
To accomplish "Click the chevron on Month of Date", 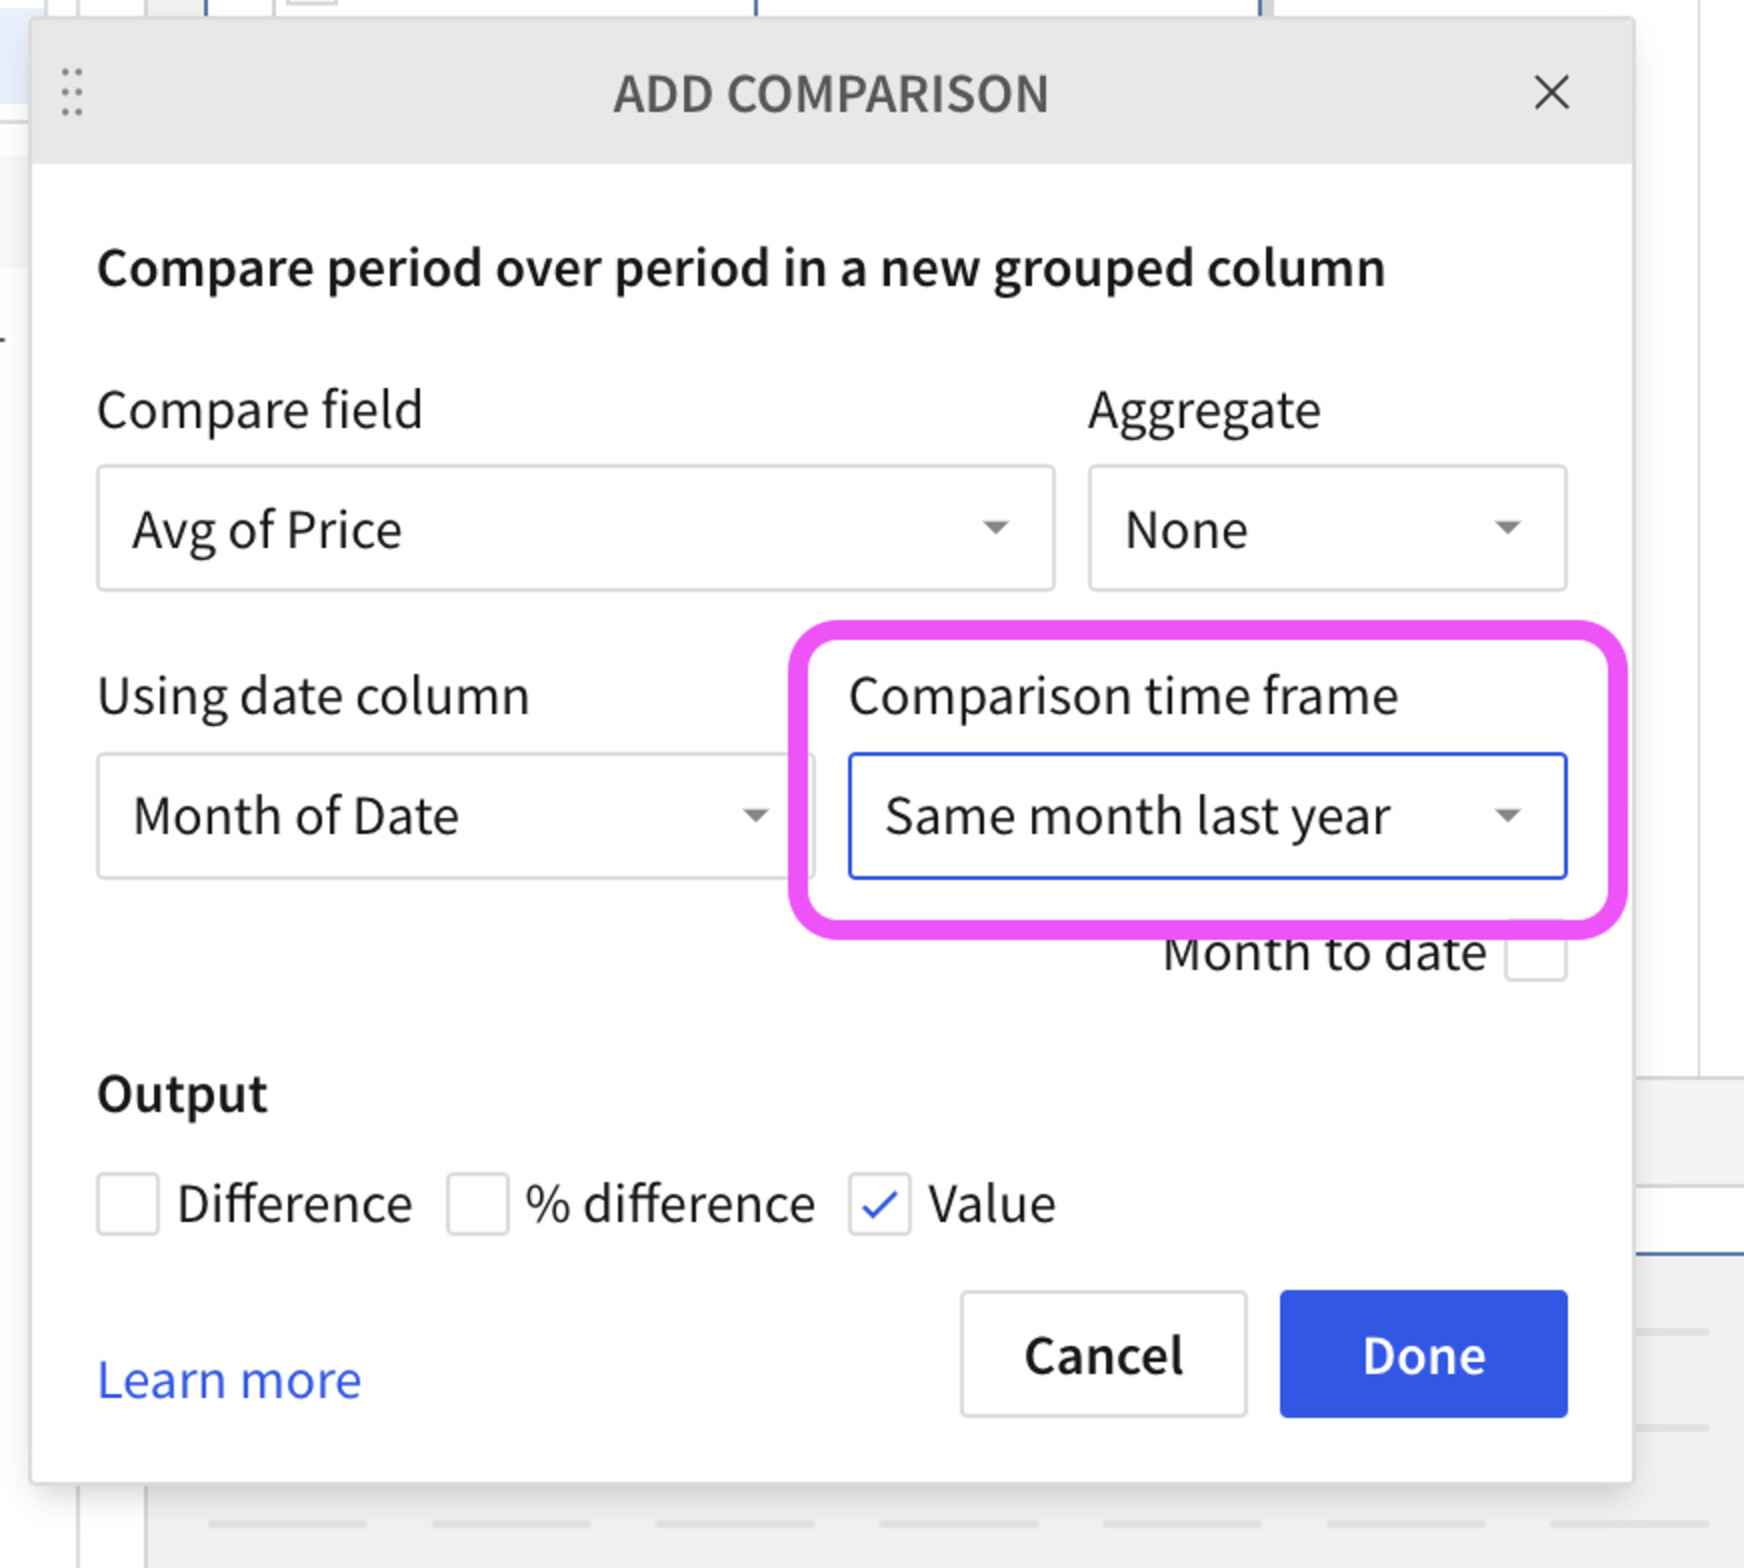I will [x=754, y=816].
